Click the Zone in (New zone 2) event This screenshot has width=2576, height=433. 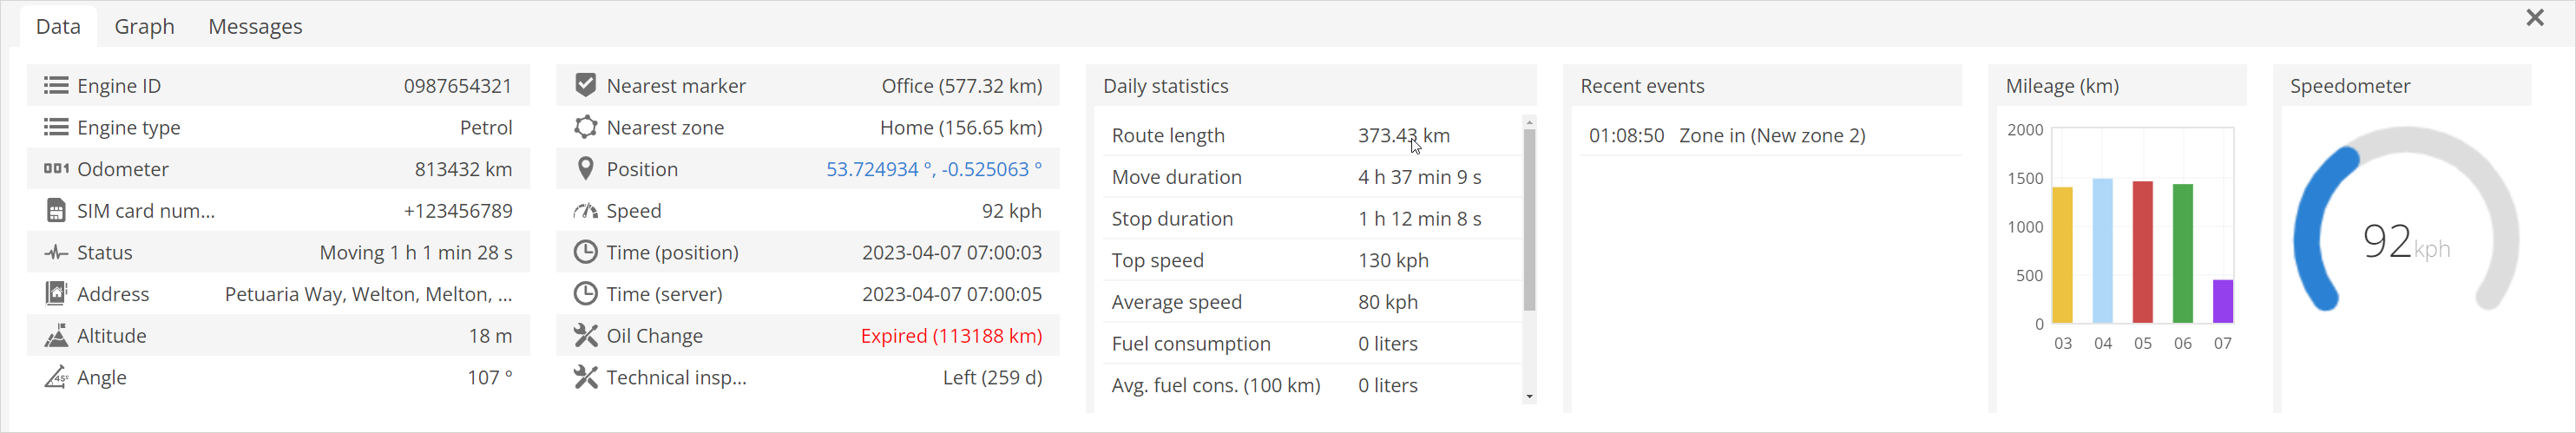click(1772, 136)
